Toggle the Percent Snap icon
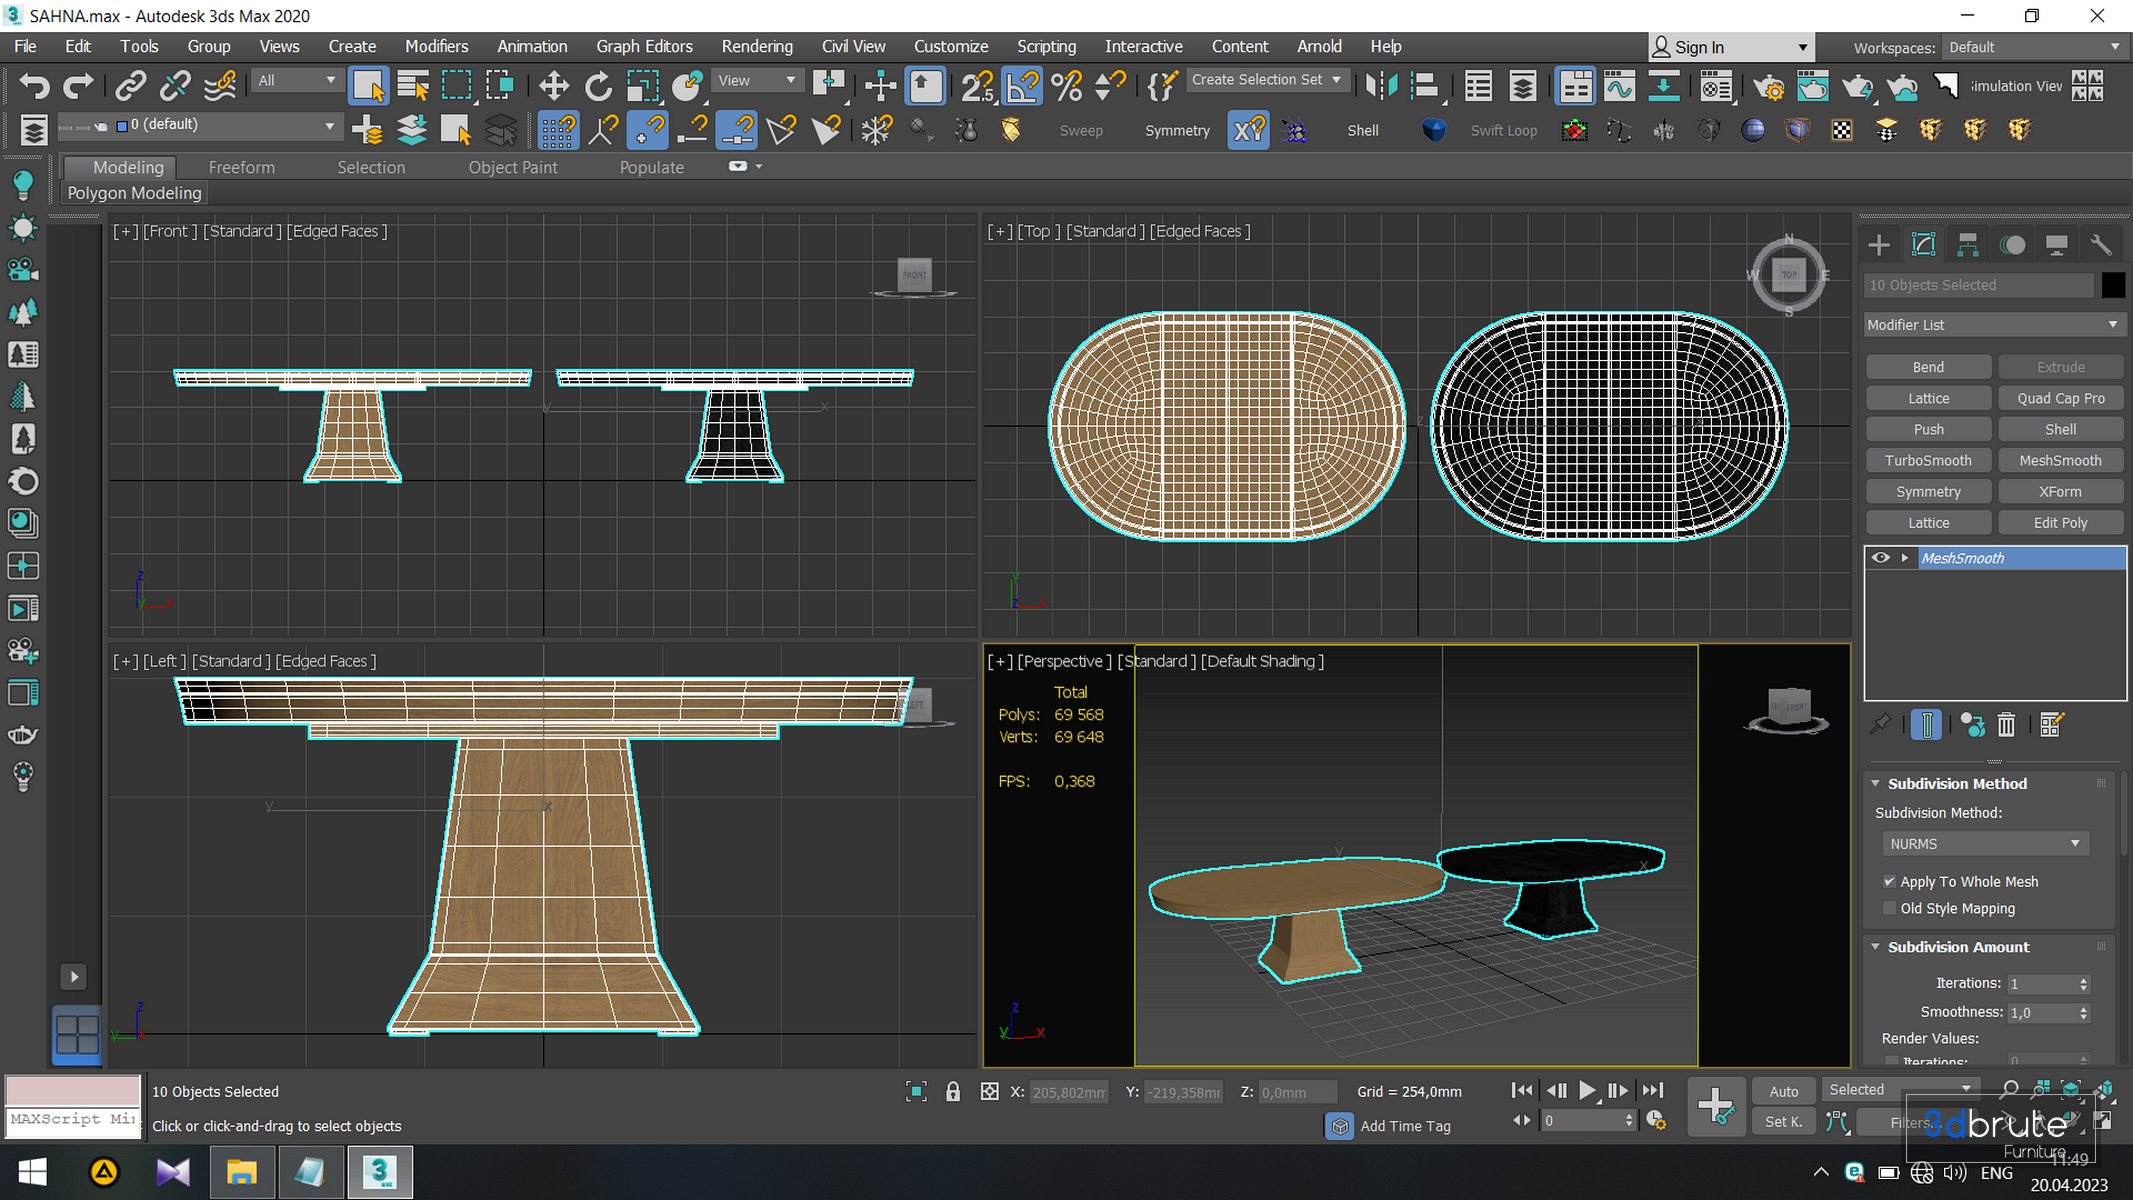 1067,86
